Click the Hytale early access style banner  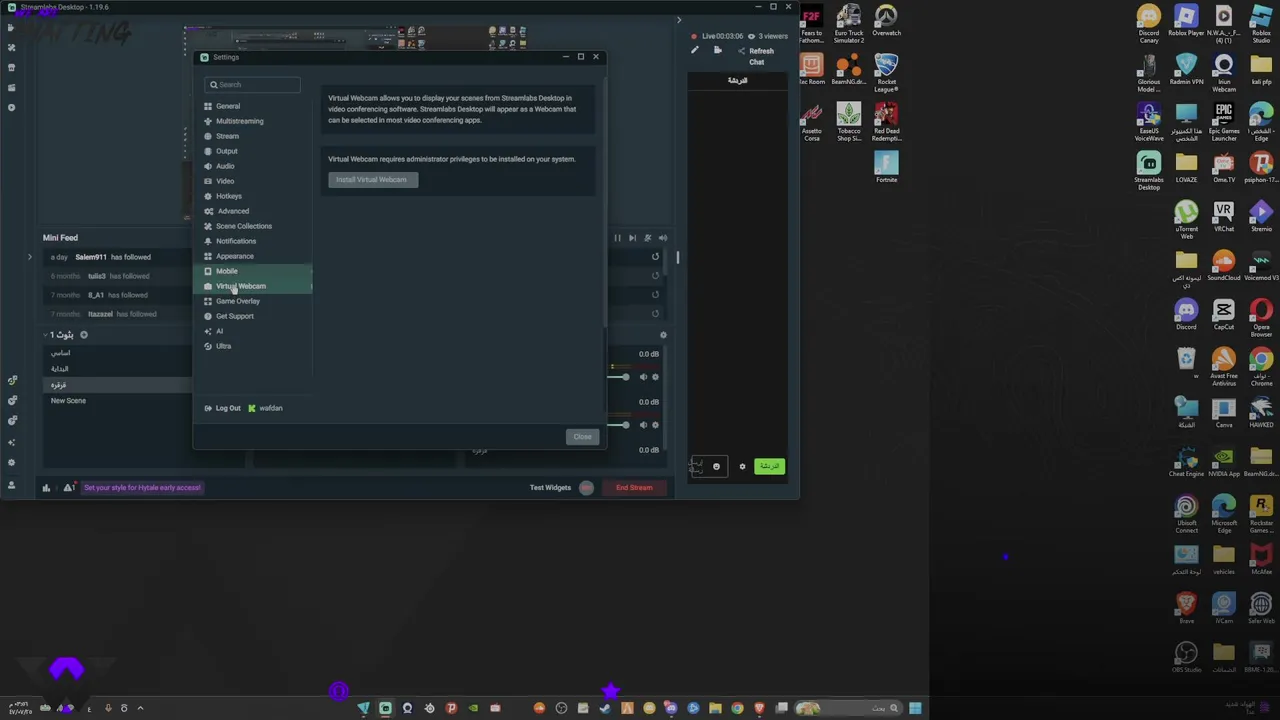point(142,488)
